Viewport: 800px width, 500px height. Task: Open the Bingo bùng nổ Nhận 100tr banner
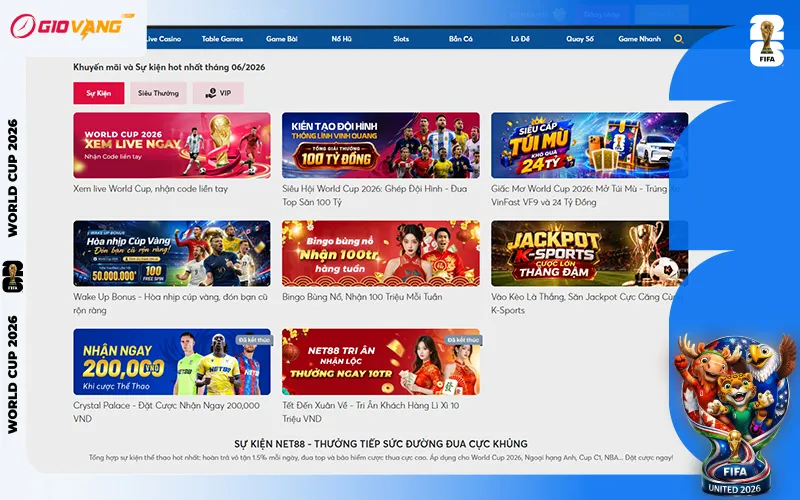tap(381, 254)
